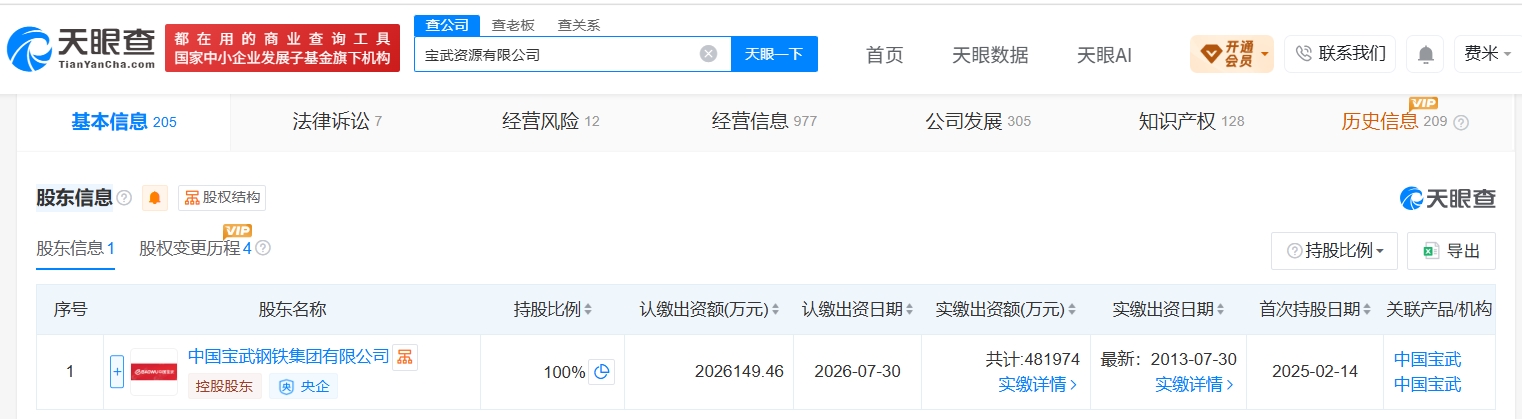Switch to 经营风险 tab
Screen dimensions: 1522x419
pyautogui.click(x=551, y=122)
